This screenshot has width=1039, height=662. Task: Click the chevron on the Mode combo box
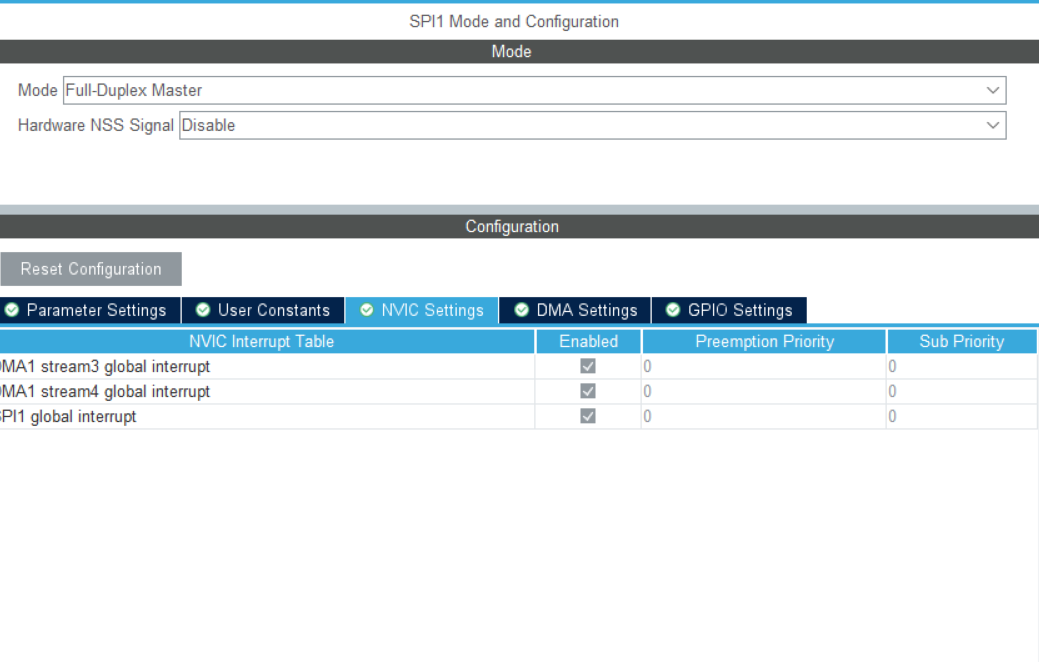click(992, 90)
